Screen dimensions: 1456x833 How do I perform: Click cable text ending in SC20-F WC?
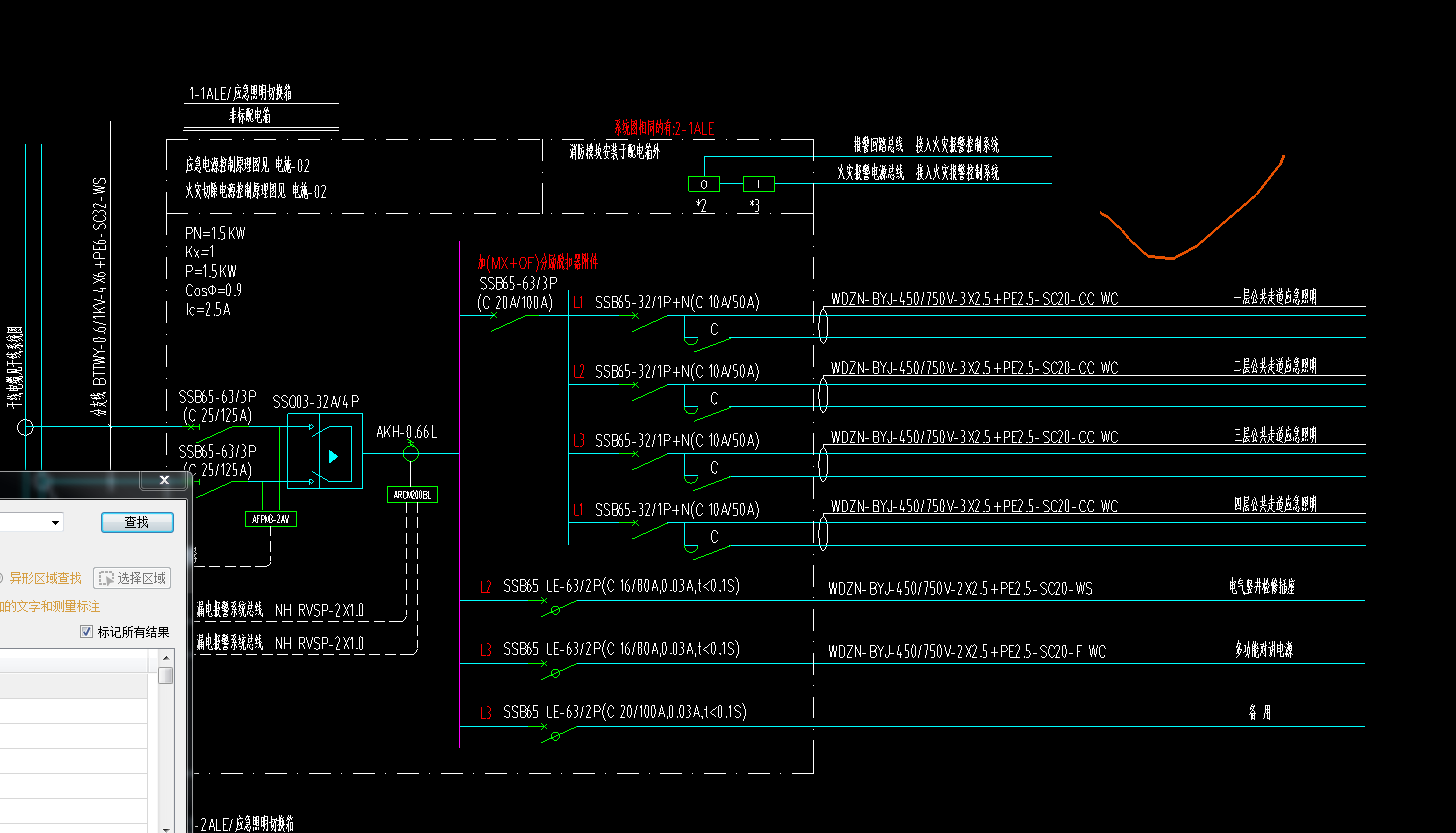tap(967, 652)
